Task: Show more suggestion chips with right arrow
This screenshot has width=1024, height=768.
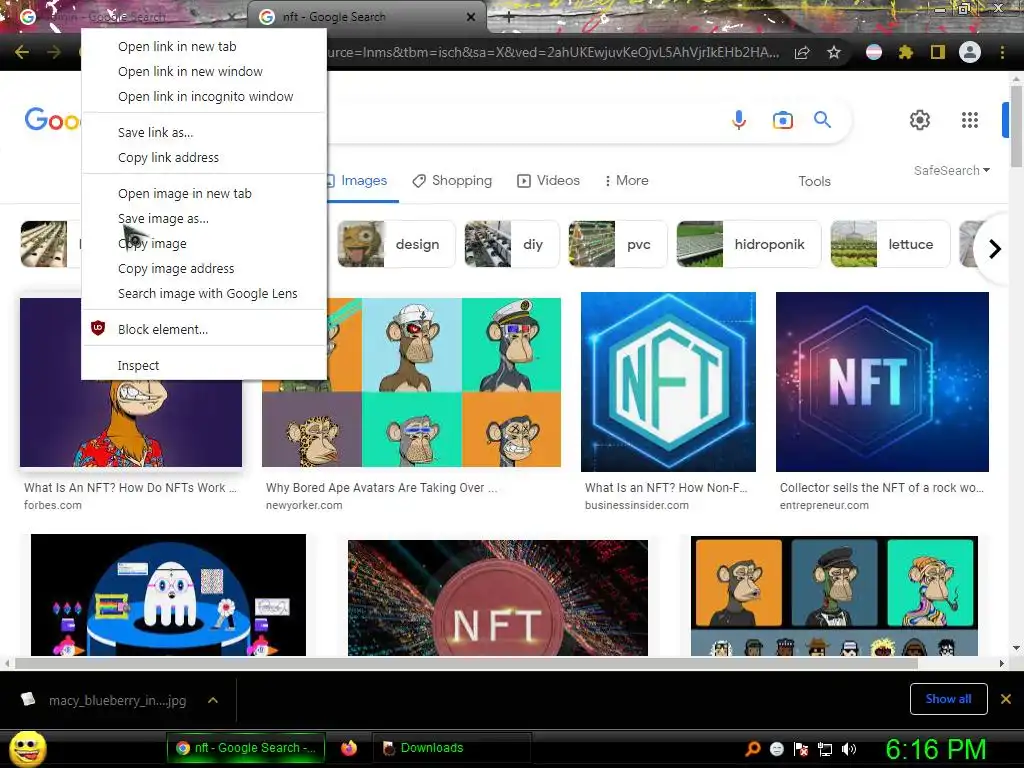Action: tap(994, 249)
